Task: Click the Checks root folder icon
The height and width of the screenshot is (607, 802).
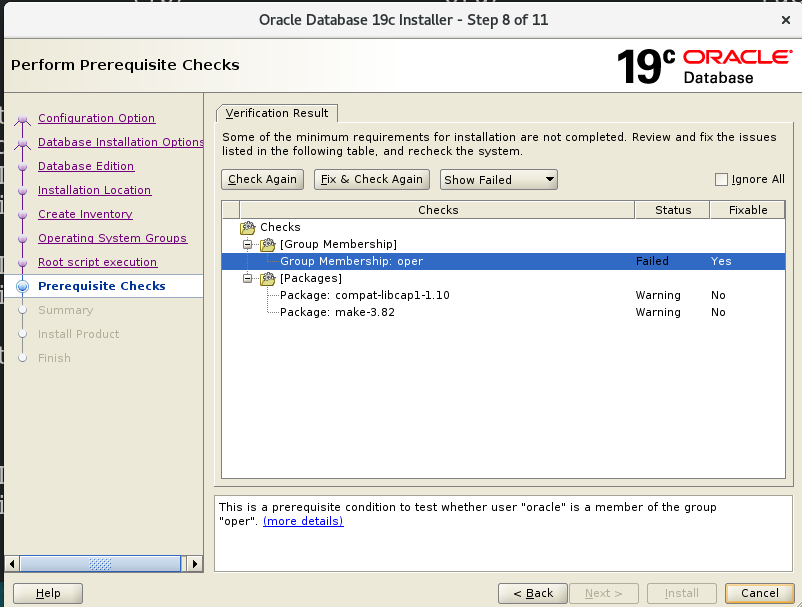Action: pos(248,227)
